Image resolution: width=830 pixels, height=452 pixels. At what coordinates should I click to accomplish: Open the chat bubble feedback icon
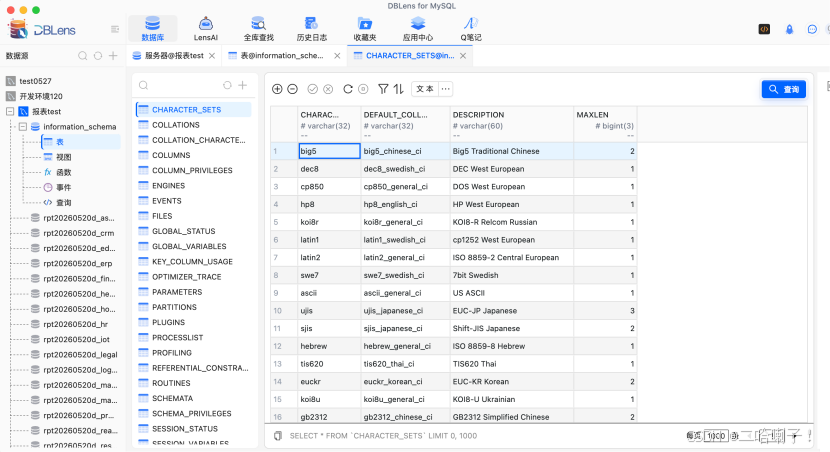coord(812,29)
